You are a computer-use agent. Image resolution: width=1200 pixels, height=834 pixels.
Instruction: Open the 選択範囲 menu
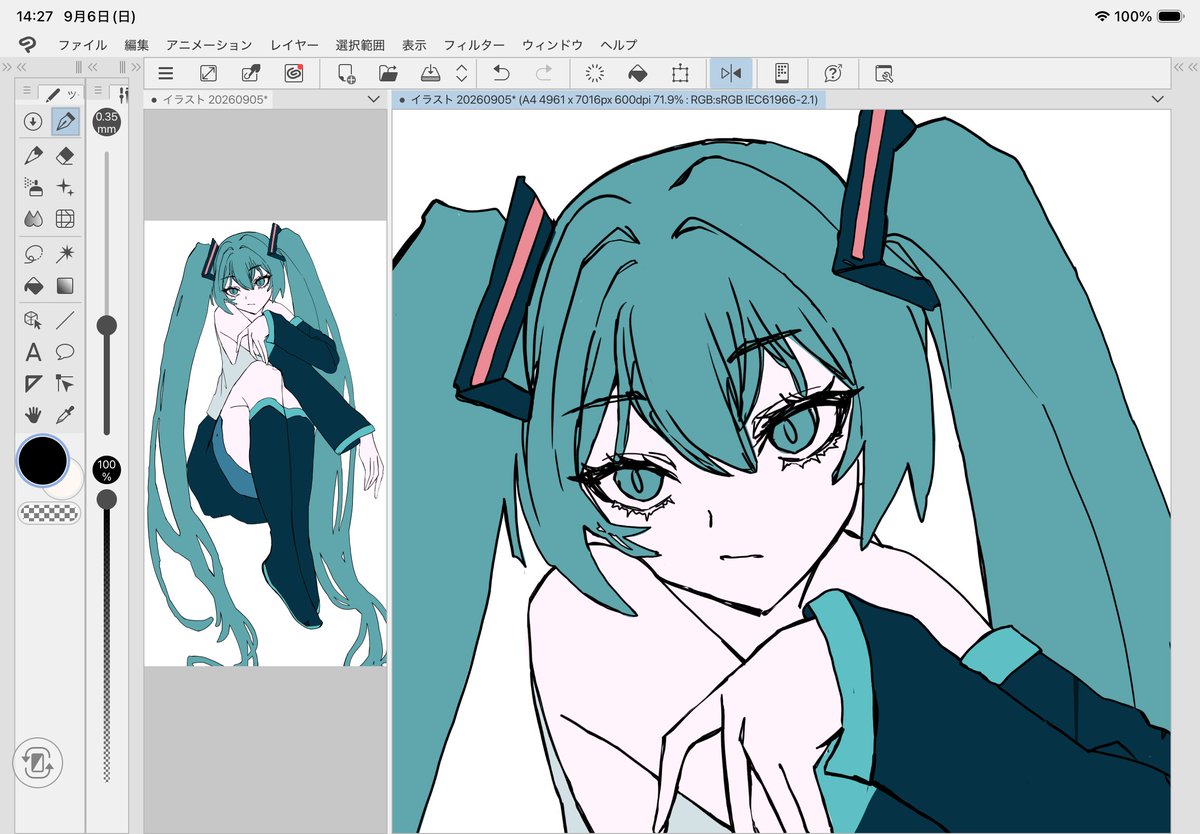tap(360, 45)
